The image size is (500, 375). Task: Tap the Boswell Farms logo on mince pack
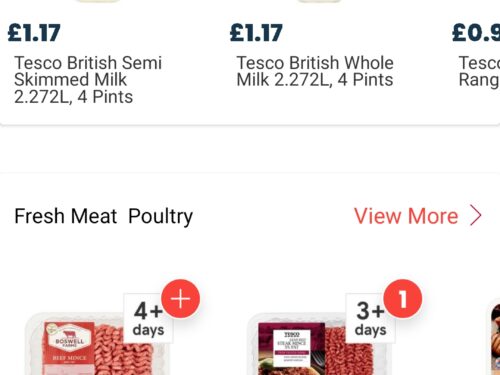point(69,336)
